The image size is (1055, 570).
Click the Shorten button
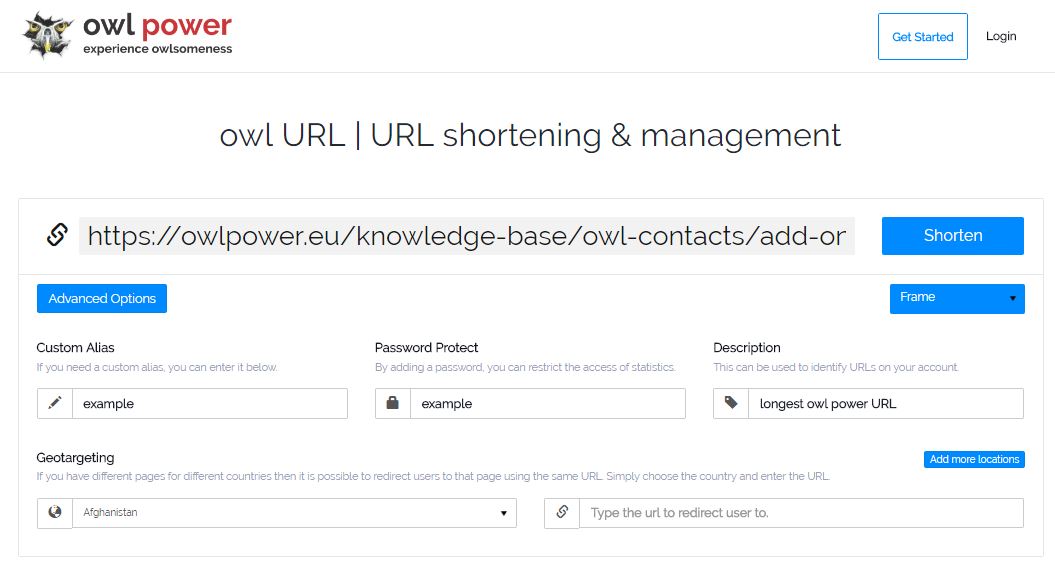[x=953, y=236]
